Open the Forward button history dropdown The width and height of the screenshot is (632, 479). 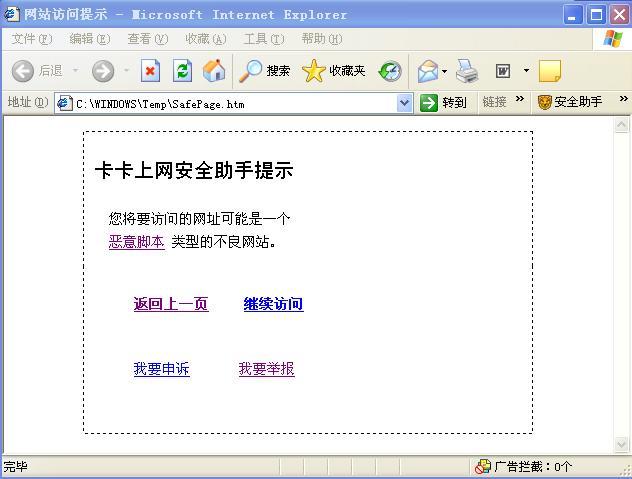click(x=126, y=71)
